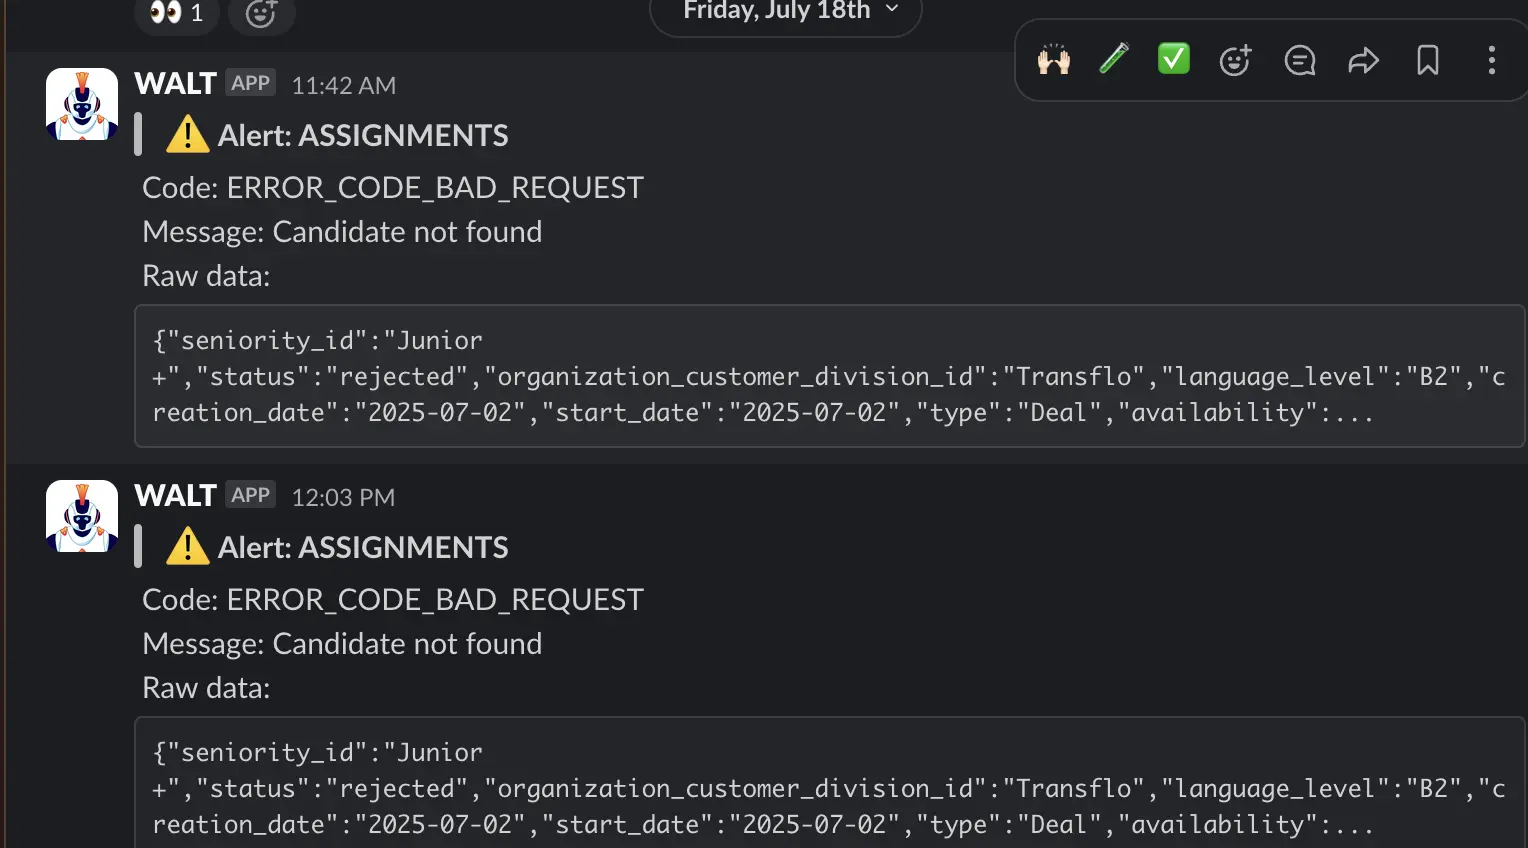Image resolution: width=1528 pixels, height=848 pixels.
Task: React with the green pencil emoji
Action: (x=1113, y=60)
